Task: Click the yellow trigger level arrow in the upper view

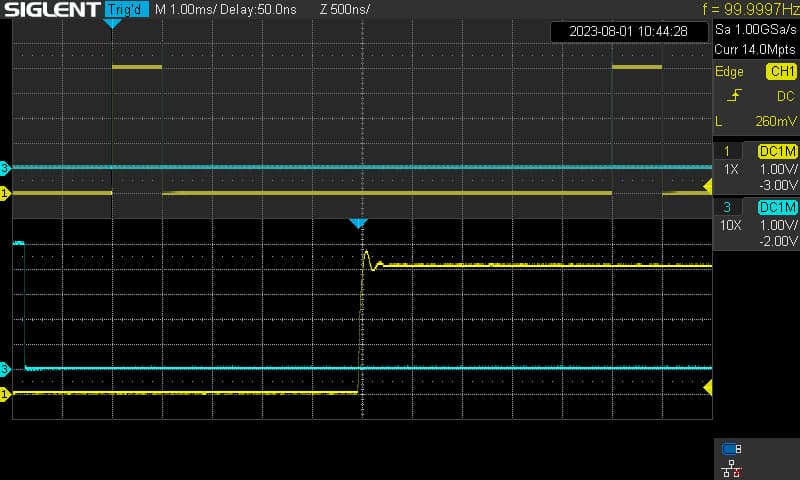Action: [x=708, y=186]
